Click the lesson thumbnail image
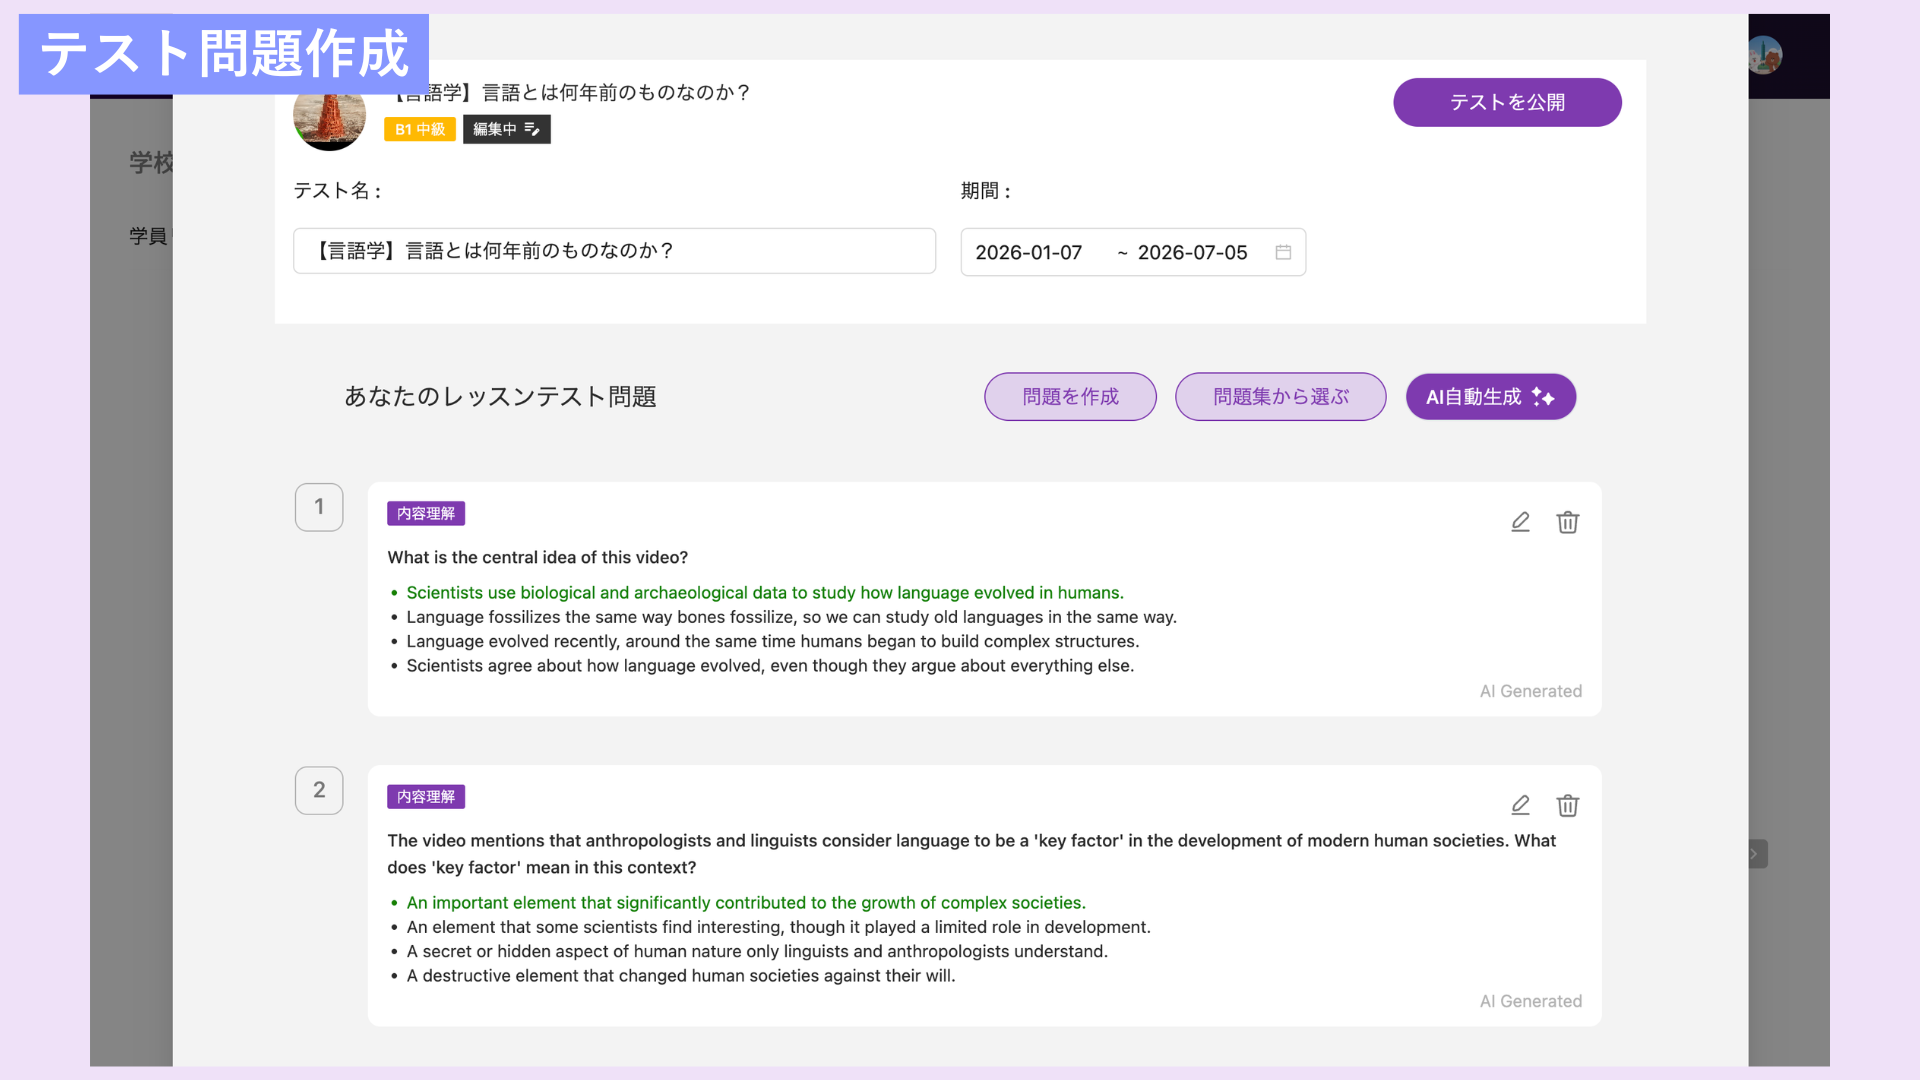 pyautogui.click(x=330, y=120)
